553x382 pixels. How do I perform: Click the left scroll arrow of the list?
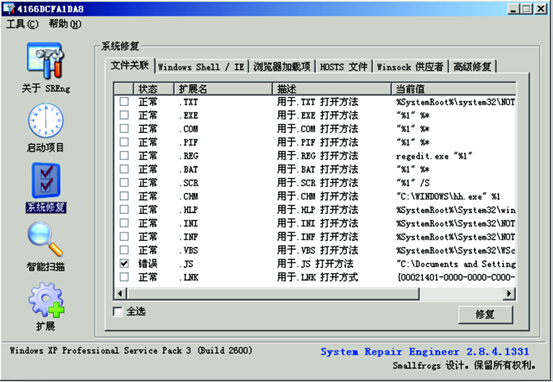coord(120,293)
